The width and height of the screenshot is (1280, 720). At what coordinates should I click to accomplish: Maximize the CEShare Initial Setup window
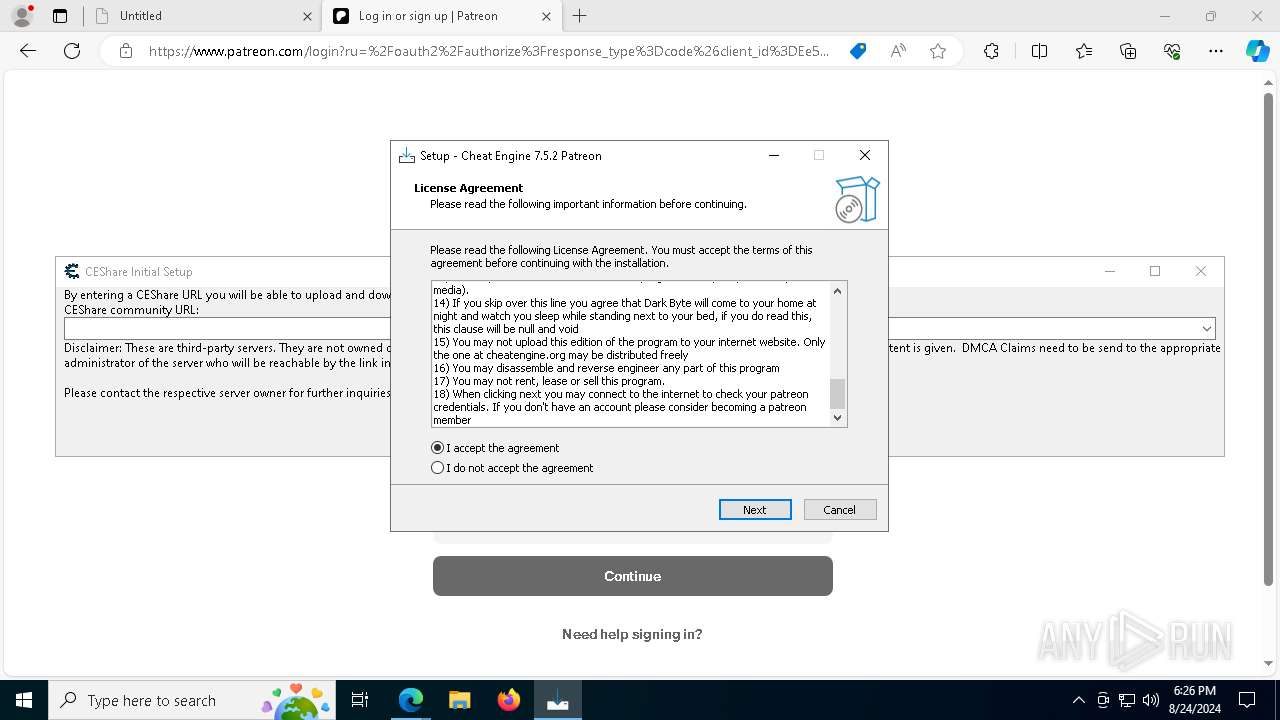[x=1155, y=271]
